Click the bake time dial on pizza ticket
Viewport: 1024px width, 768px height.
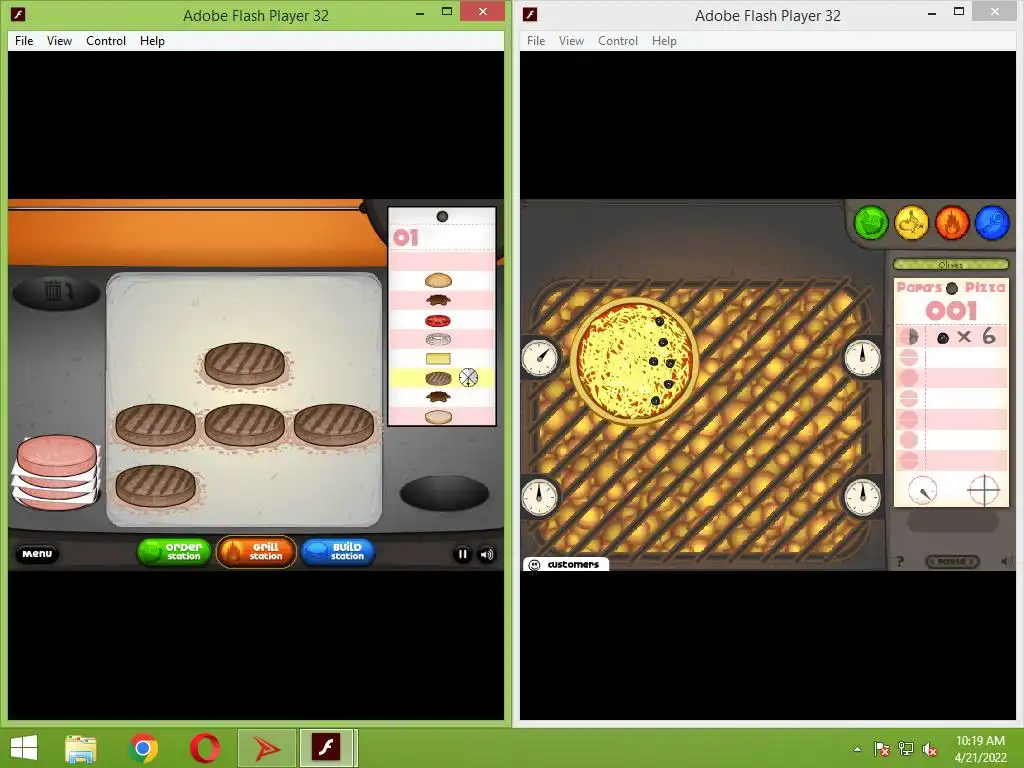pyautogui.click(x=922, y=490)
